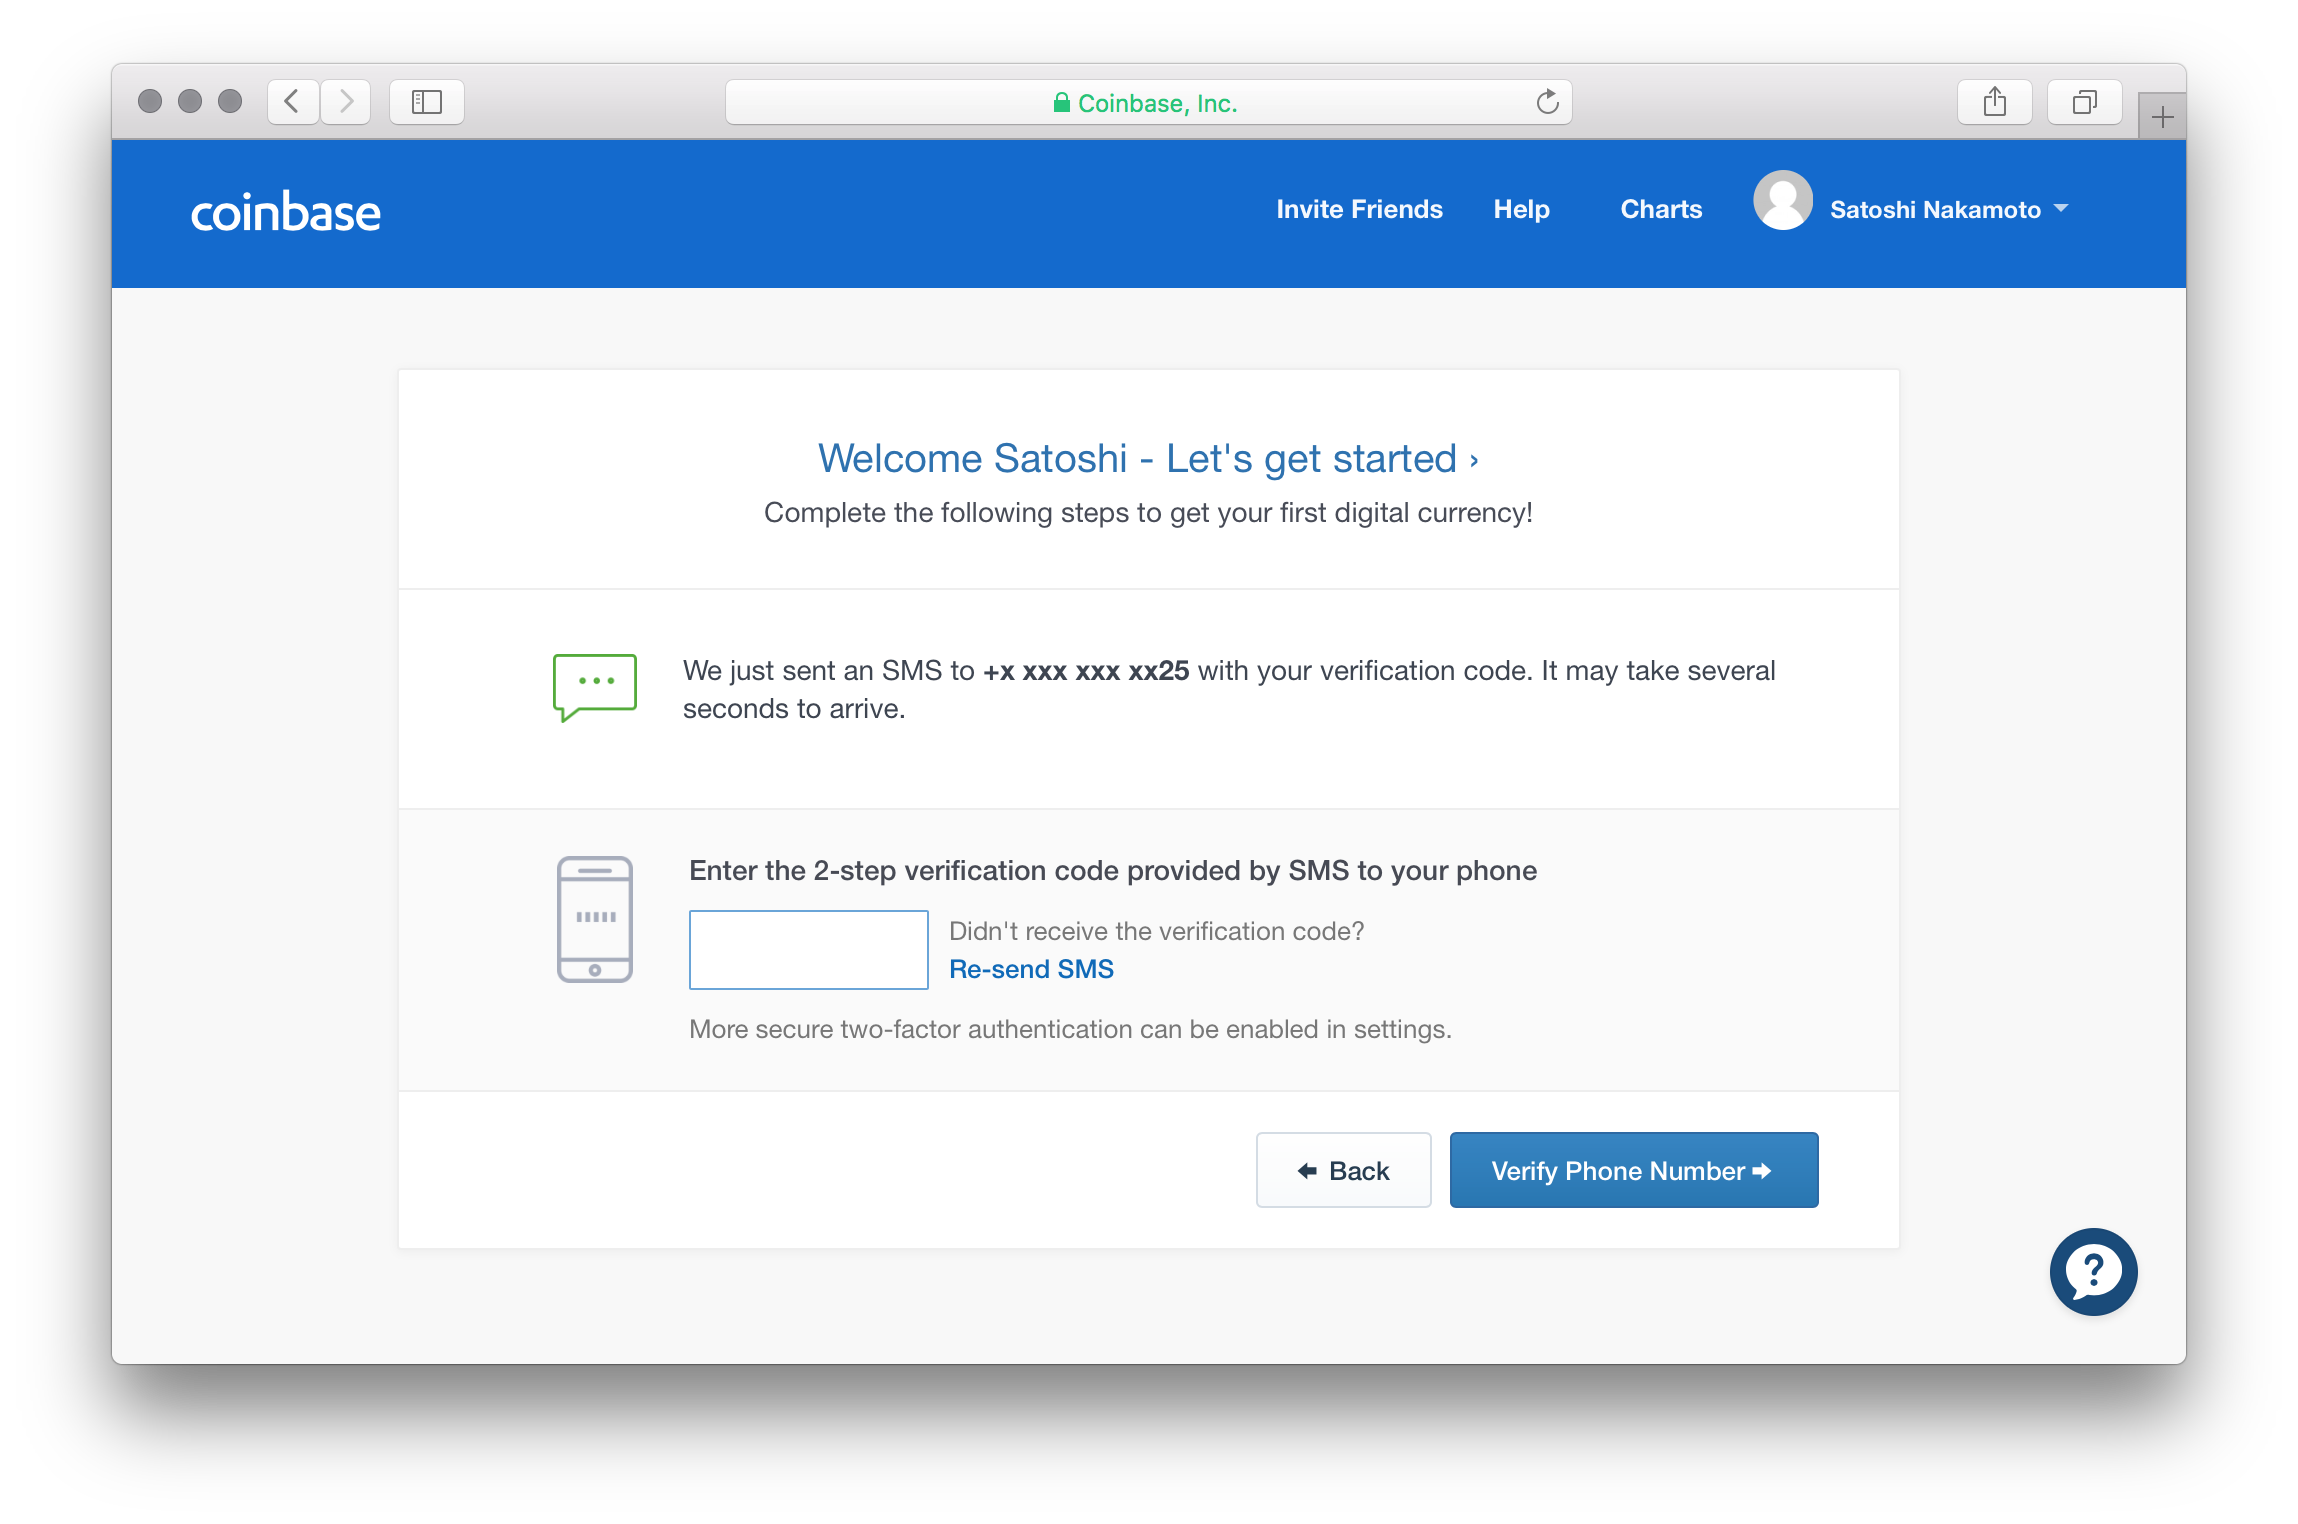2298x1524 pixels.
Task: Open the Help menu item
Action: tap(1521, 209)
